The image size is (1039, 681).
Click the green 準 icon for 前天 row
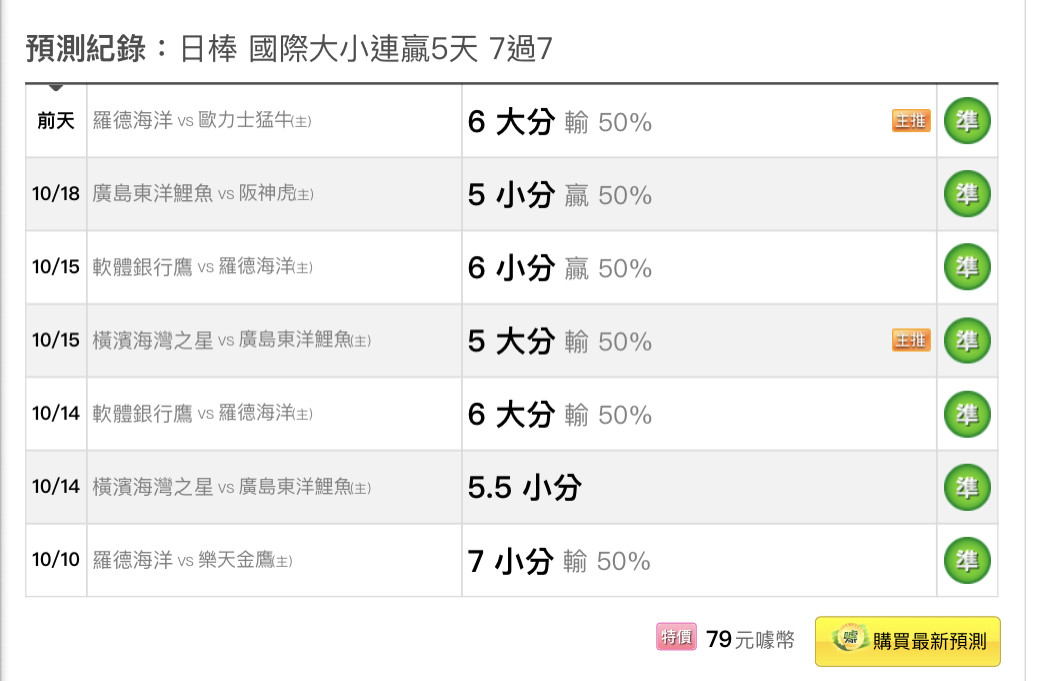tap(967, 121)
